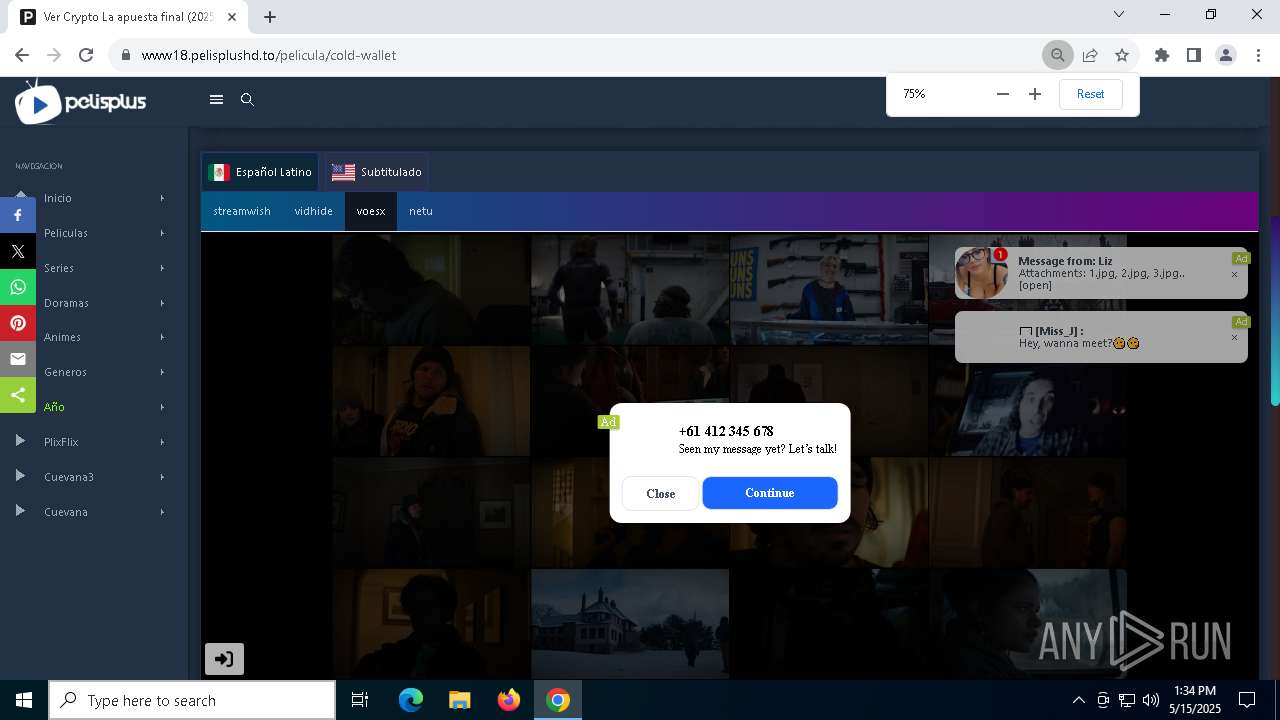This screenshot has width=1280, height=720.
Task: Click the video player area
Action: (729, 455)
